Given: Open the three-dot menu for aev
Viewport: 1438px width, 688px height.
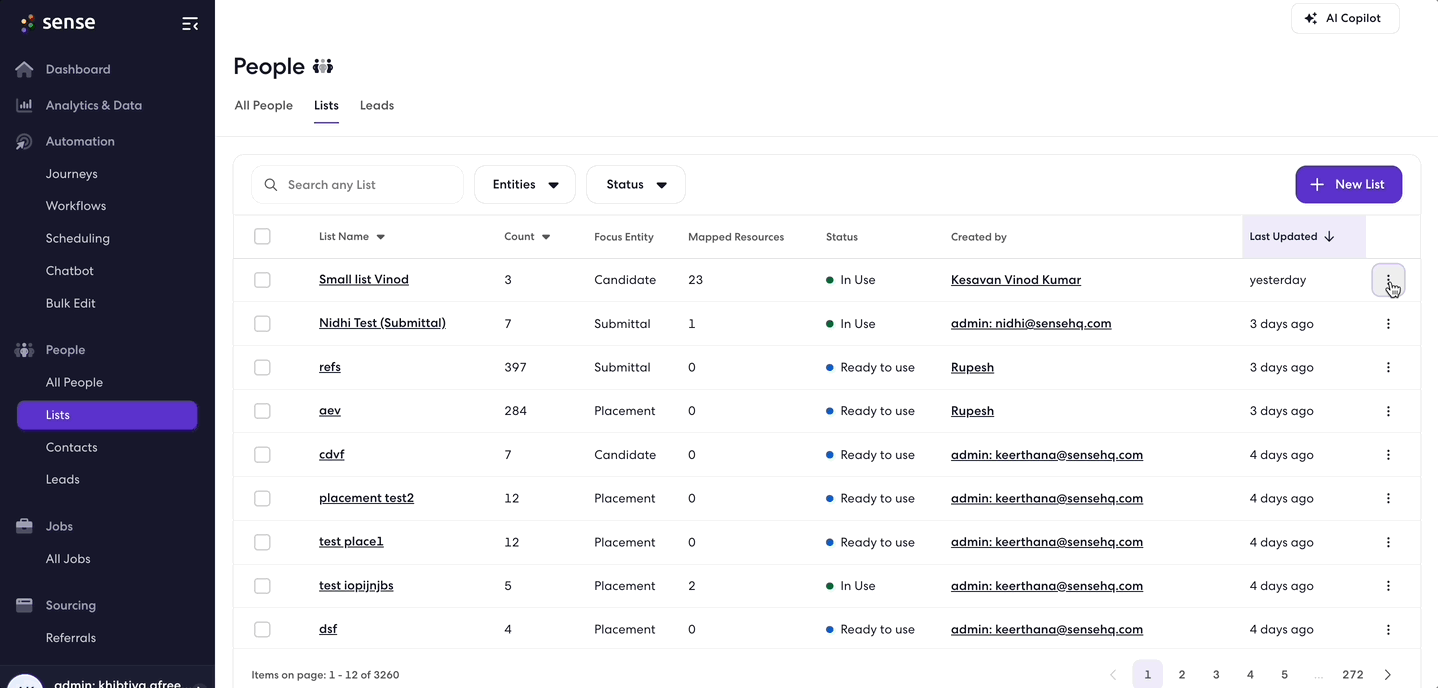Looking at the screenshot, I should coord(1388,411).
